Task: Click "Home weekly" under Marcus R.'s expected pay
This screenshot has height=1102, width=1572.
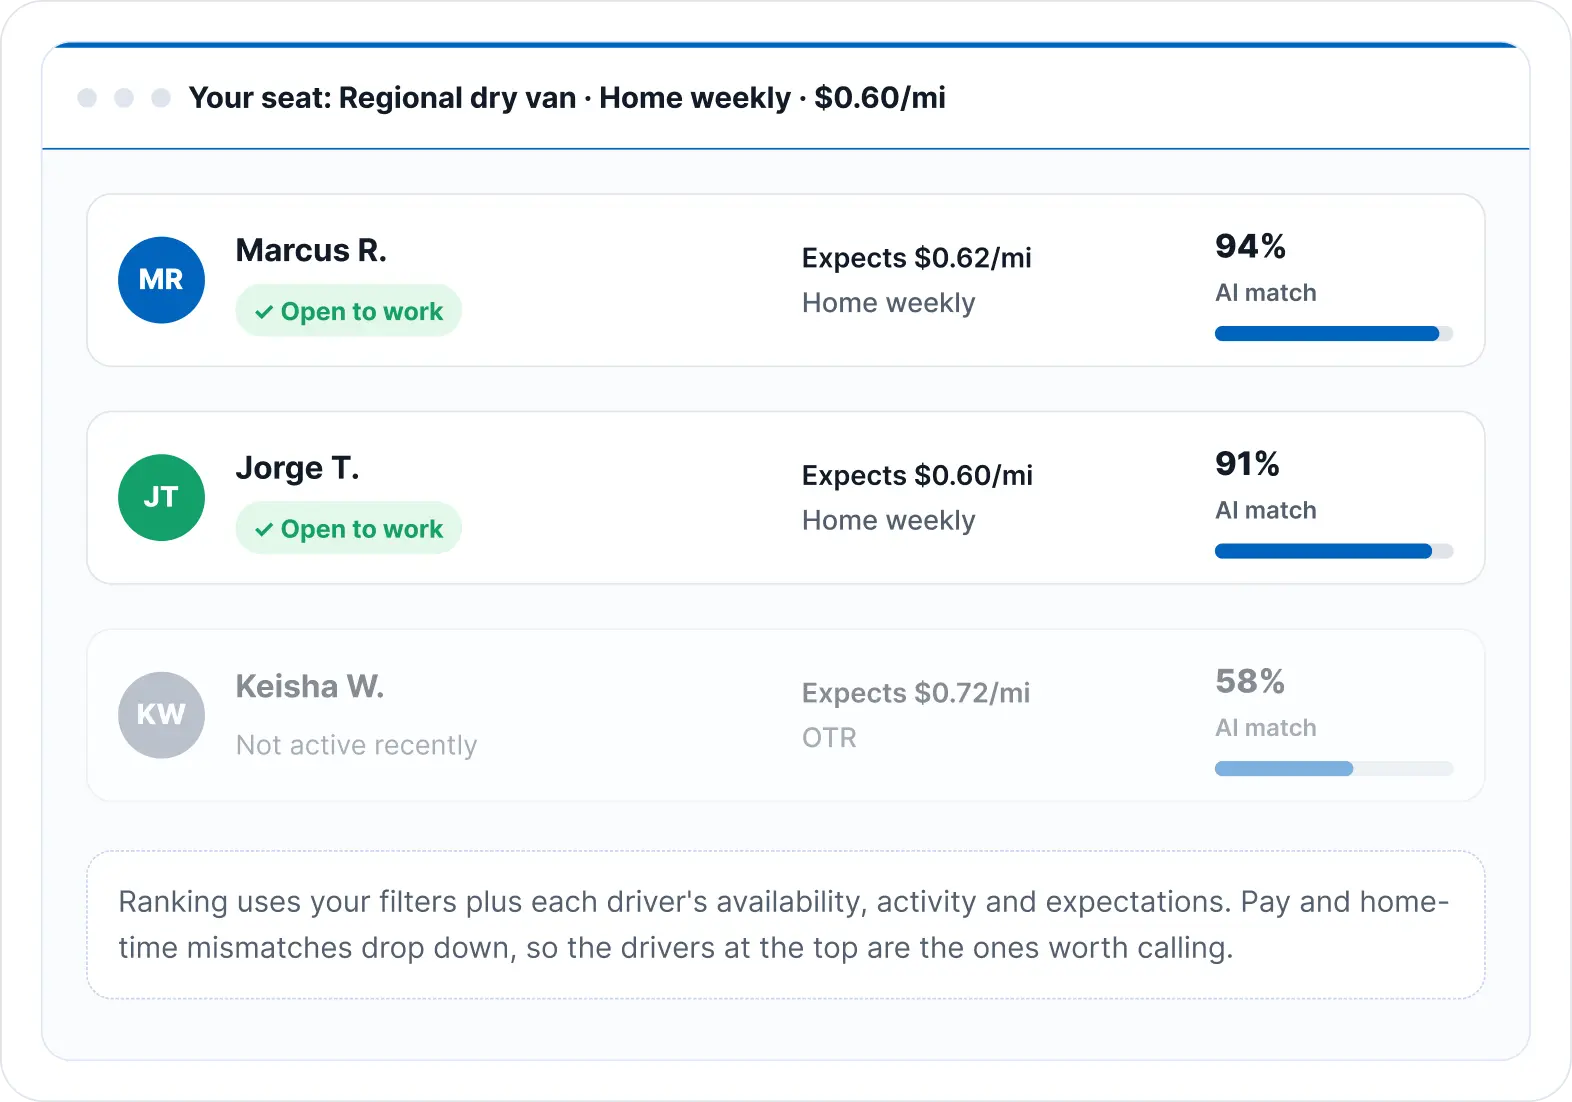Action: 889,303
